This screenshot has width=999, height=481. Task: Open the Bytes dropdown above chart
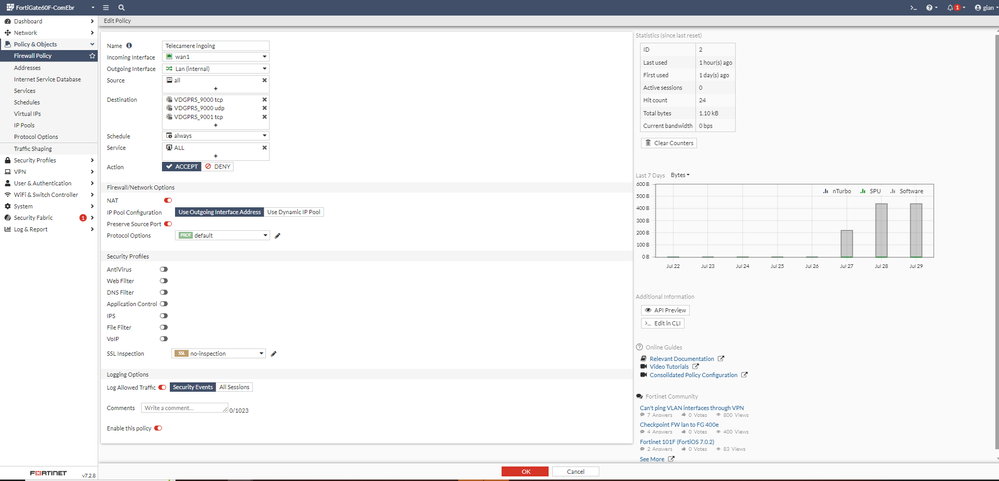coord(680,175)
